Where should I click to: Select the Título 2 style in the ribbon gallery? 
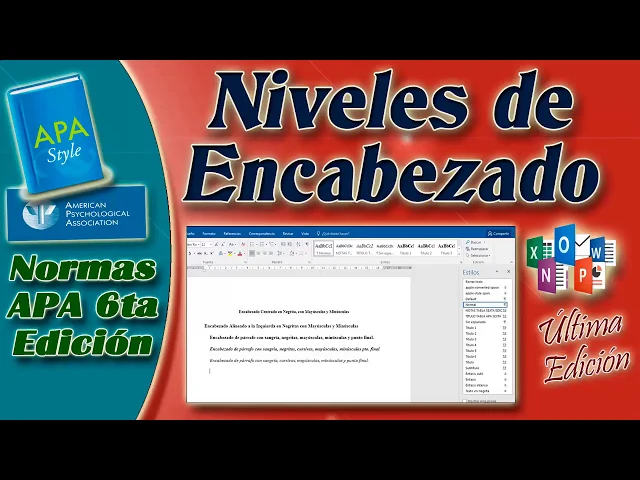pos(426,248)
